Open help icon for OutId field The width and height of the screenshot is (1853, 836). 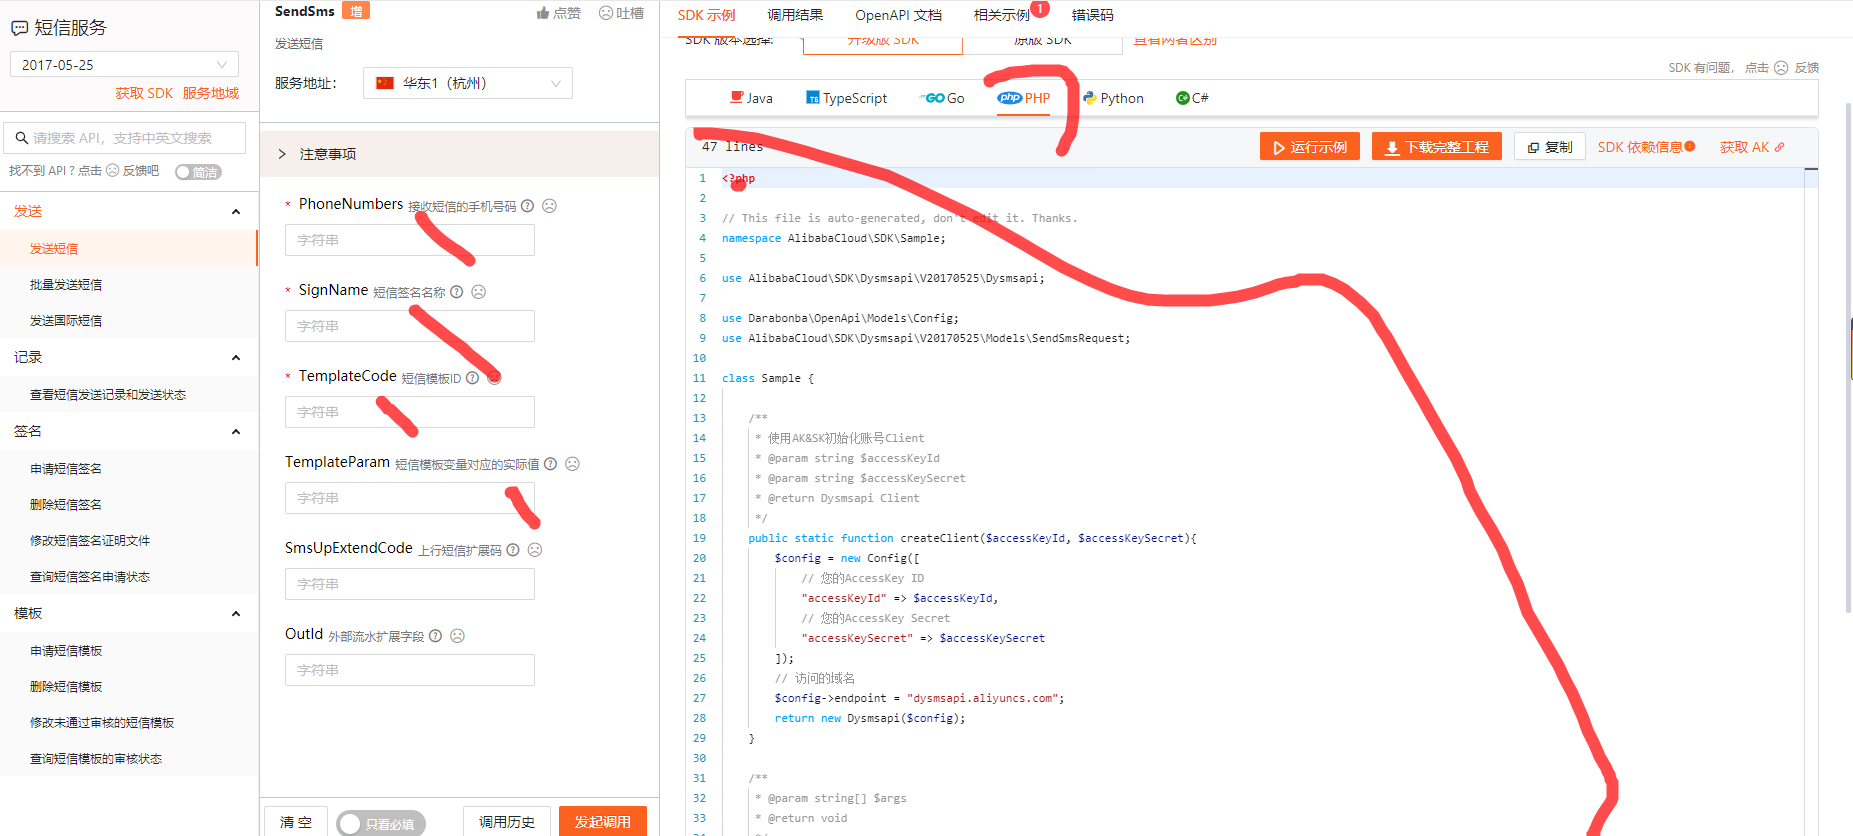(x=435, y=636)
